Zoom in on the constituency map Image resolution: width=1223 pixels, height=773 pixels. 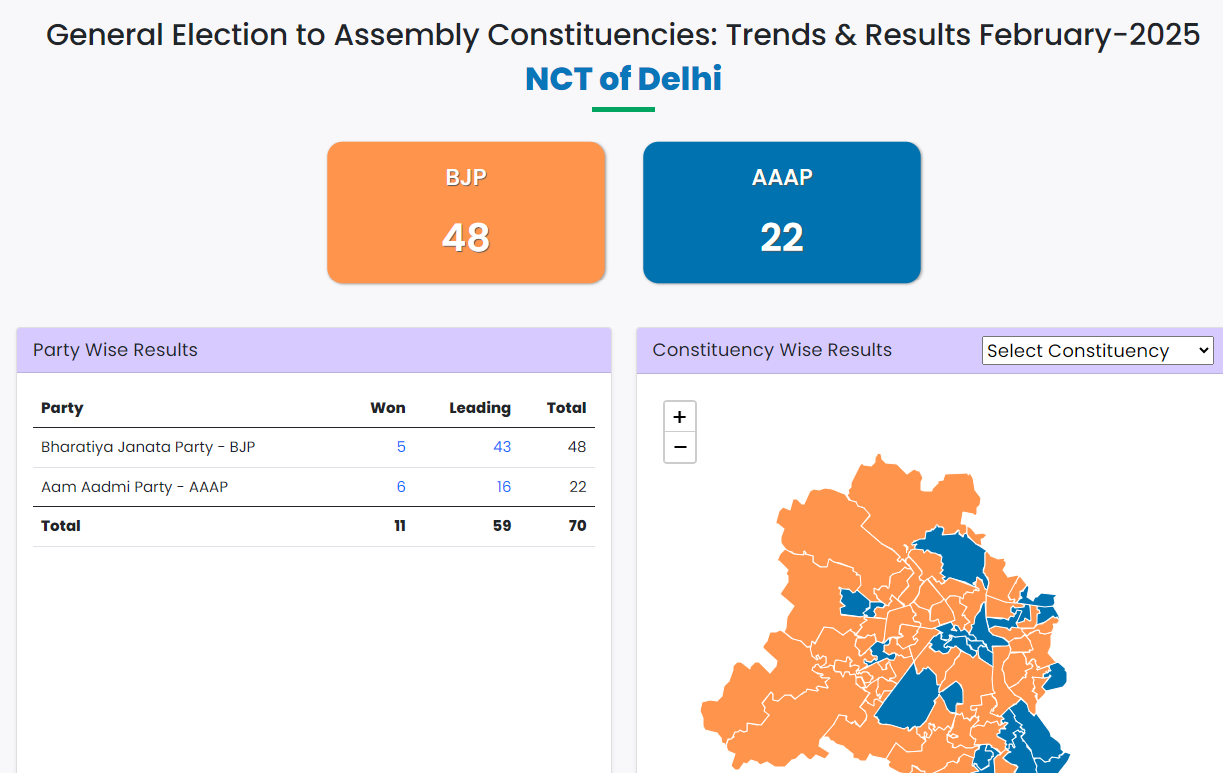coord(680,418)
